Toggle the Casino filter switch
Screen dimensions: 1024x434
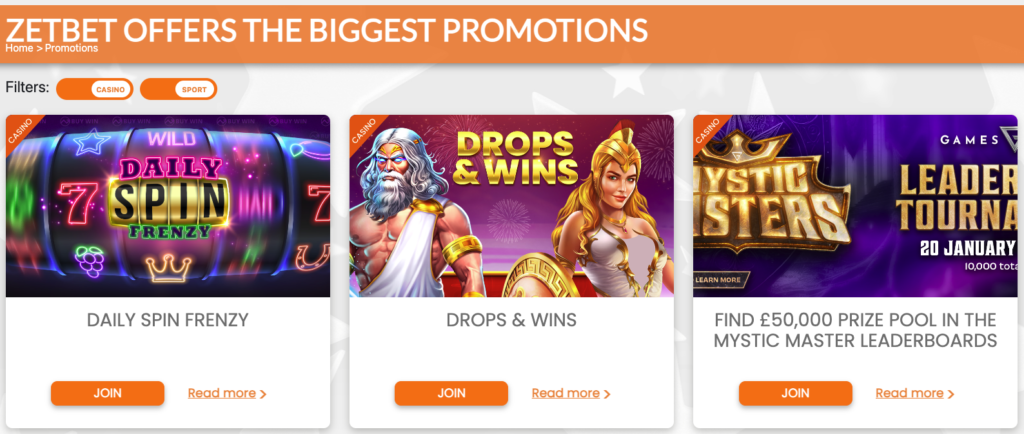pyautogui.click(x=95, y=89)
